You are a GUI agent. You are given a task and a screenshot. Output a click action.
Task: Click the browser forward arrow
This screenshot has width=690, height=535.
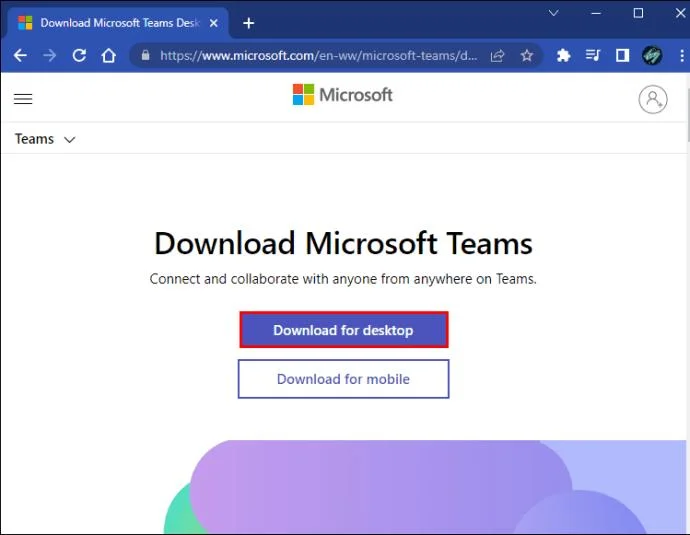[x=50, y=55]
